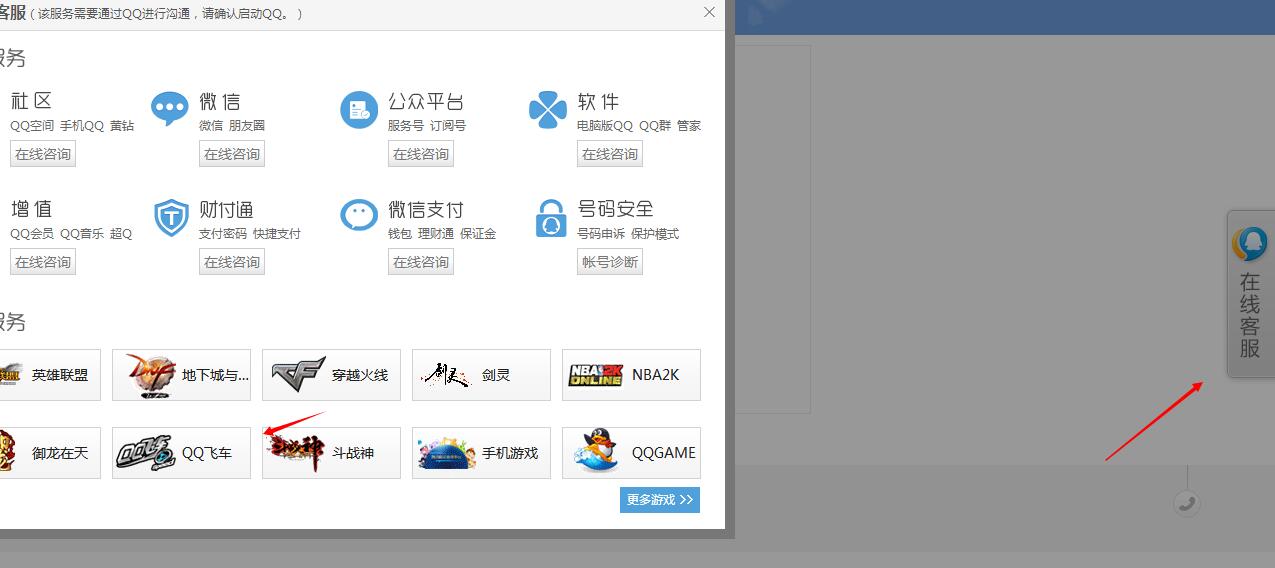The image size is (1275, 568).
Task: Click the 公众平台 round blue icon
Action: point(359,109)
